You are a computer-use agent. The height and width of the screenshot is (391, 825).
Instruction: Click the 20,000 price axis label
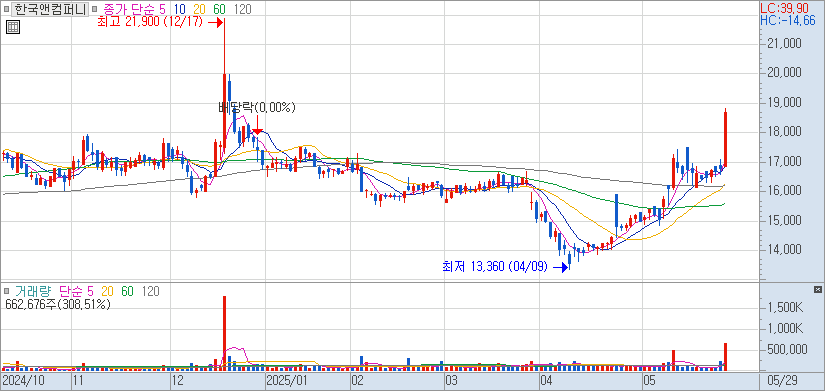(x=784, y=73)
